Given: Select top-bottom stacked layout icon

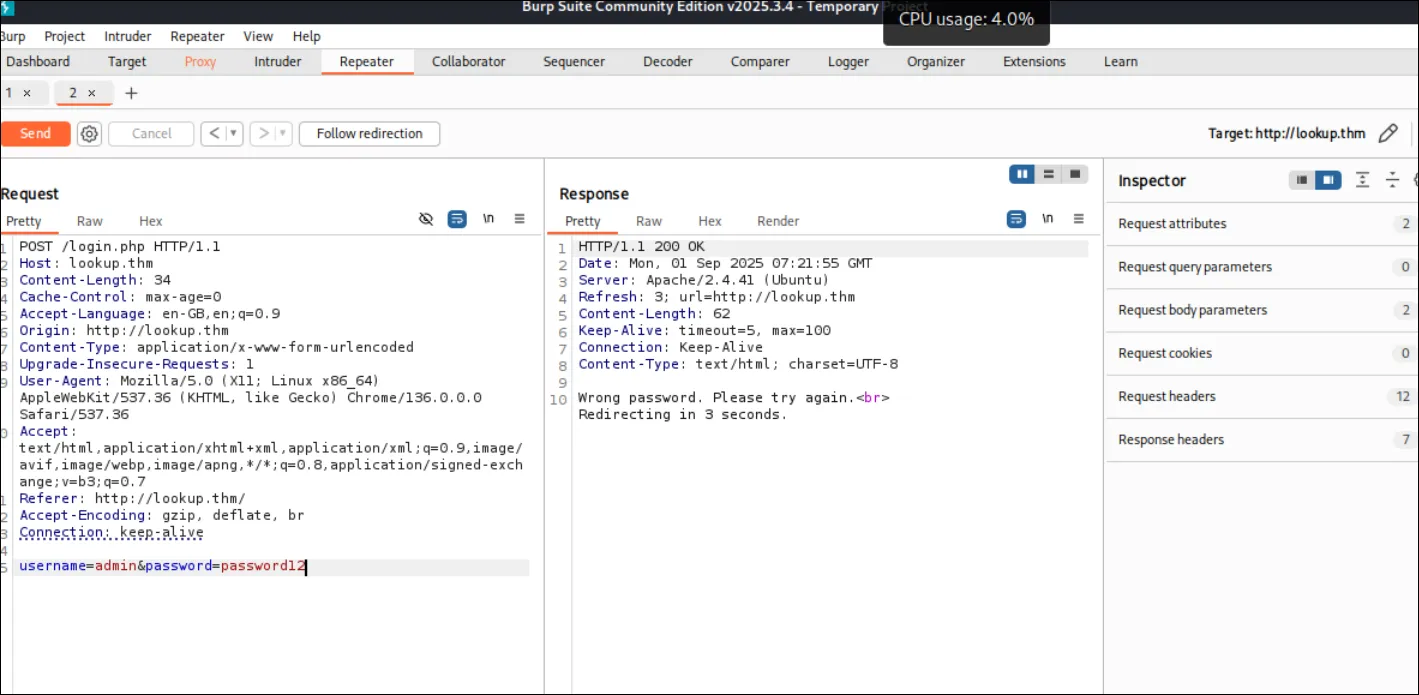Looking at the screenshot, I should tap(1048, 174).
